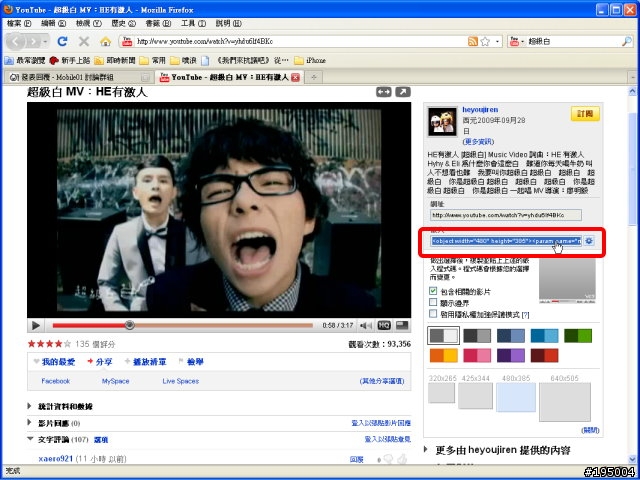The width and height of the screenshot is (640, 480).
Task: Rate the video with the fifth star
Action: coord(67,344)
